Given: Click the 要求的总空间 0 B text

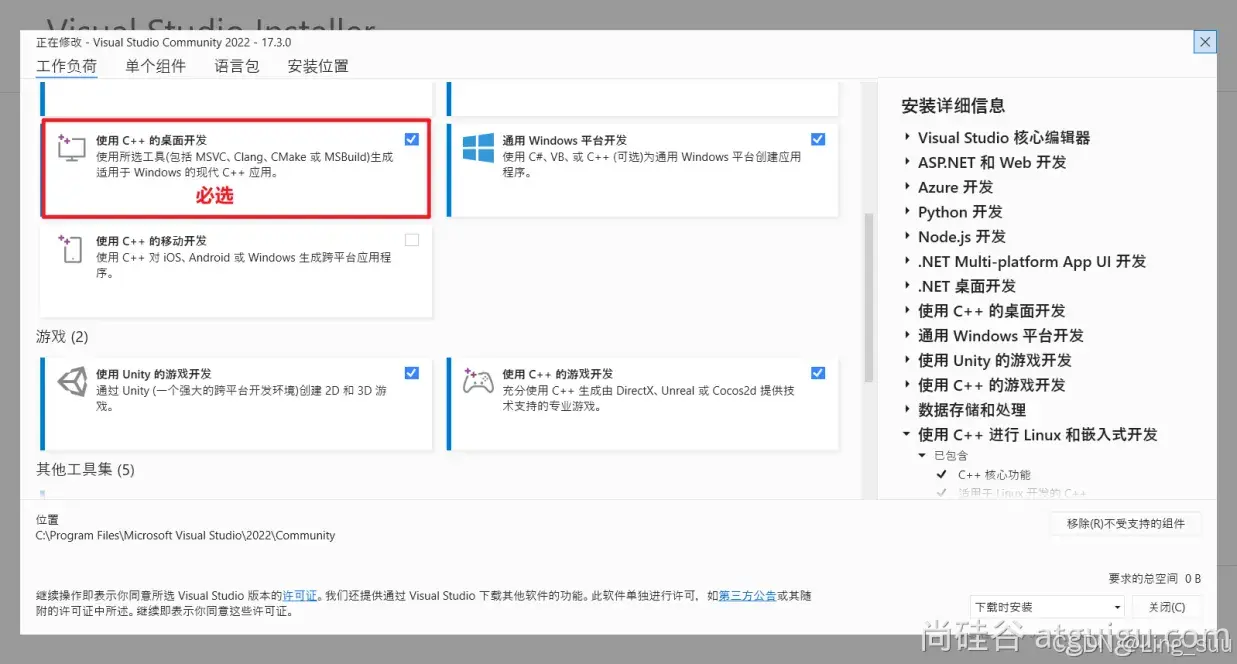Looking at the screenshot, I should point(1155,578).
